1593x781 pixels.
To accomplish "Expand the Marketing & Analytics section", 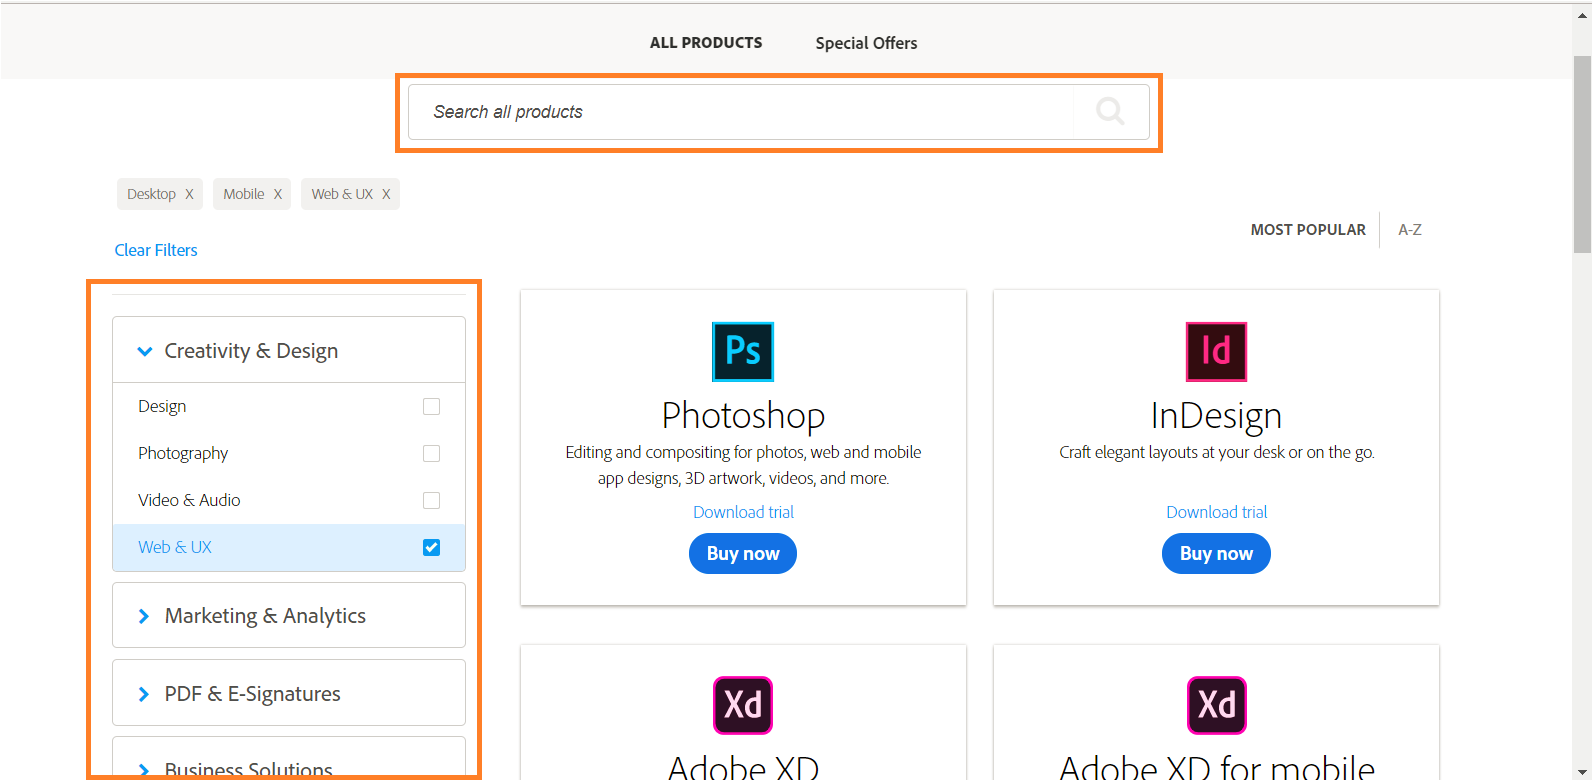I will pyautogui.click(x=289, y=615).
